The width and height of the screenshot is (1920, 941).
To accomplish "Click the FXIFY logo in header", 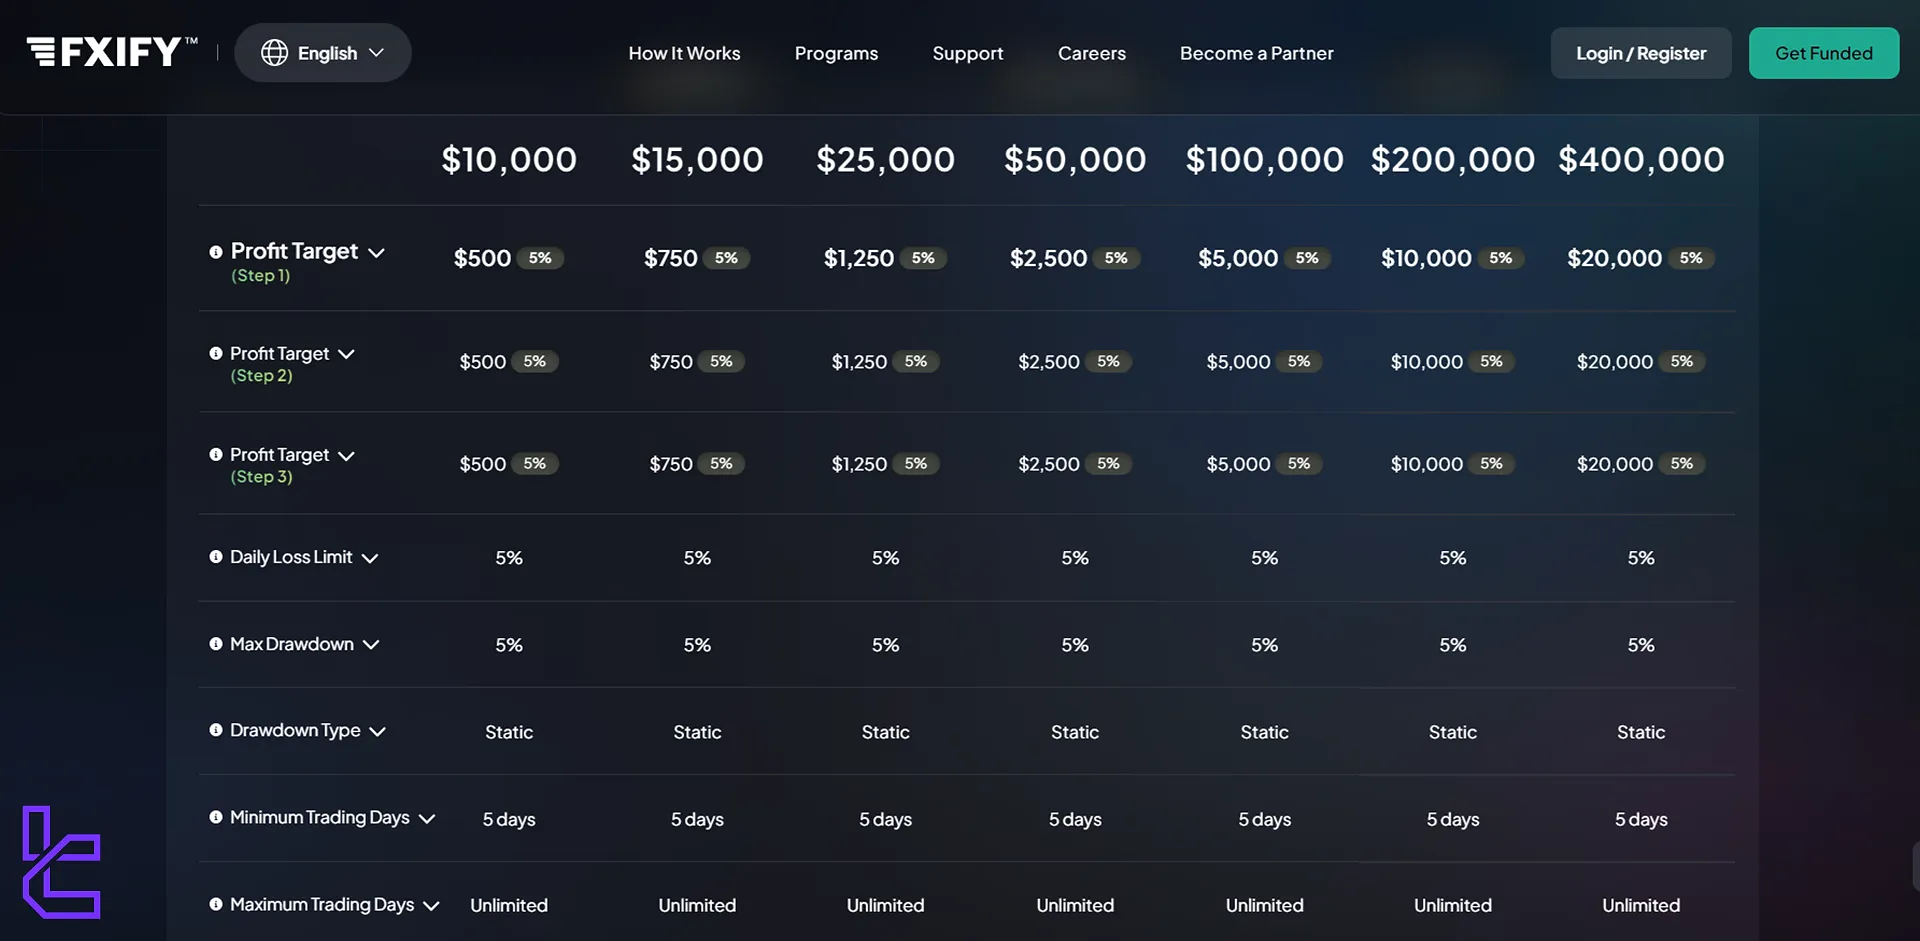I will (x=111, y=52).
